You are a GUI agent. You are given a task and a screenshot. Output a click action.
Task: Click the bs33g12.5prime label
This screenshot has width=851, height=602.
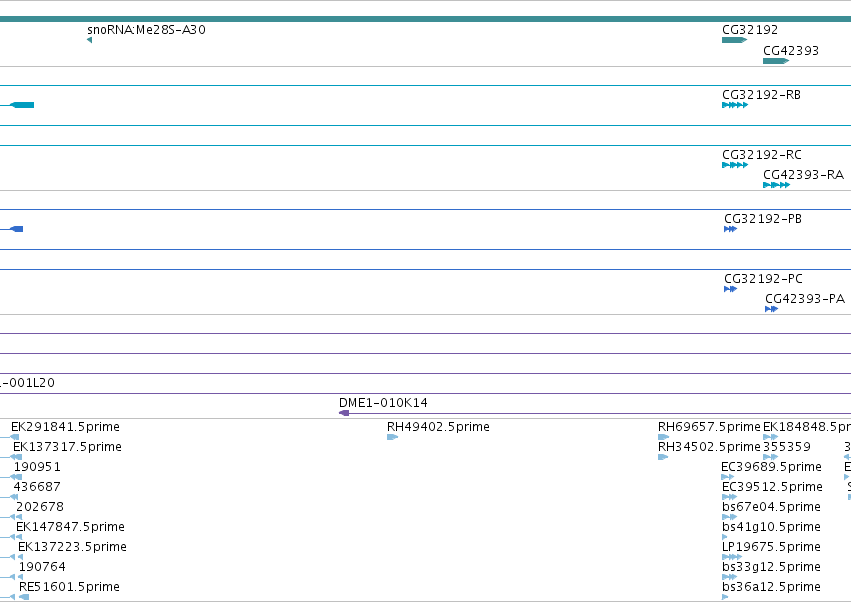(771, 567)
